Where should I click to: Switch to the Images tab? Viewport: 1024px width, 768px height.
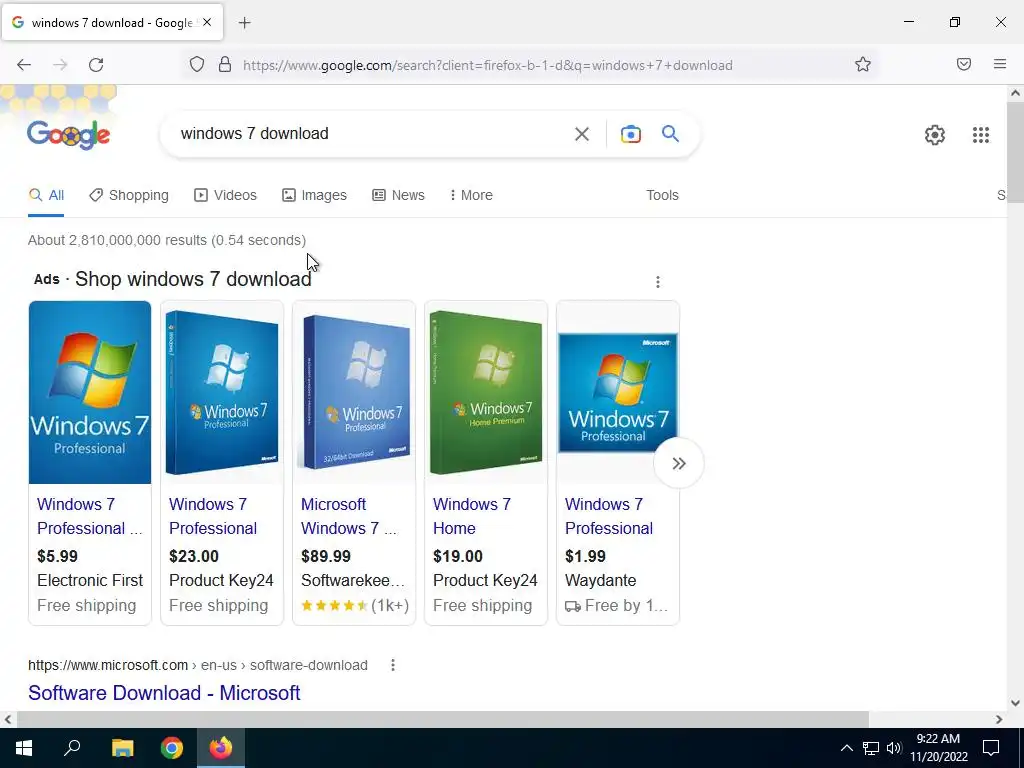314,195
